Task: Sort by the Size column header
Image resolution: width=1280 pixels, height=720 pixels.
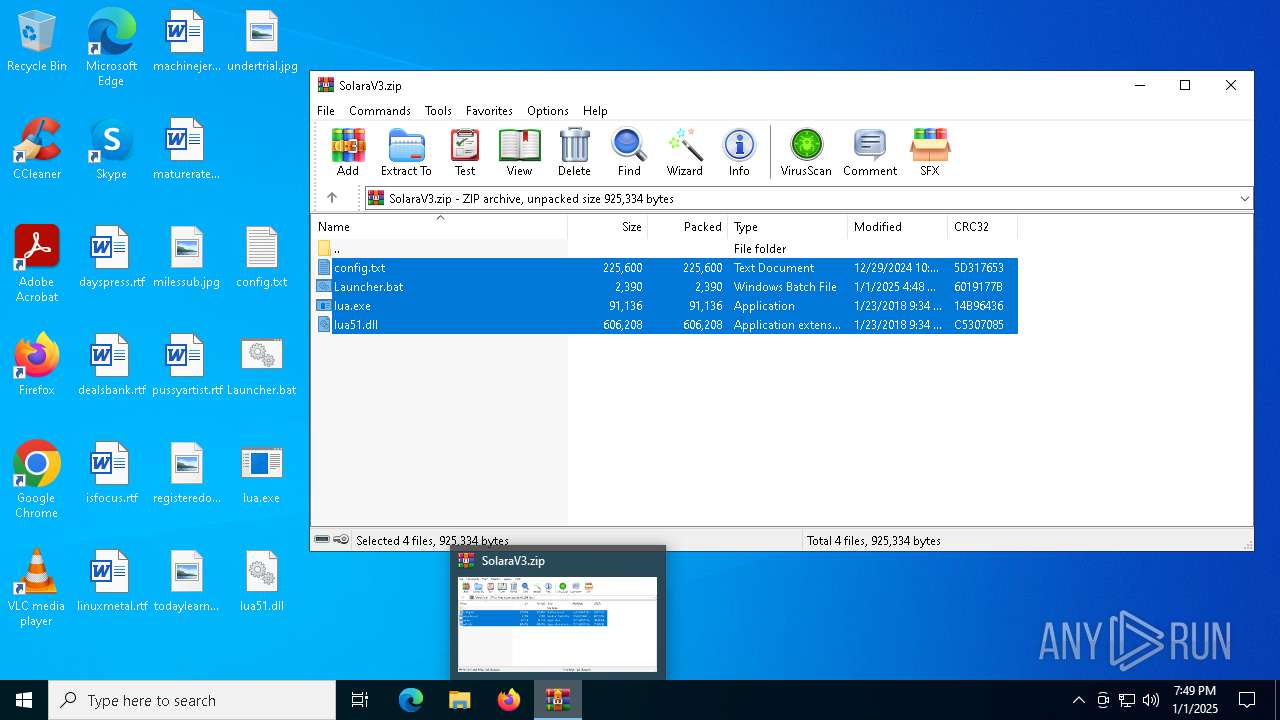Action: tap(608, 227)
